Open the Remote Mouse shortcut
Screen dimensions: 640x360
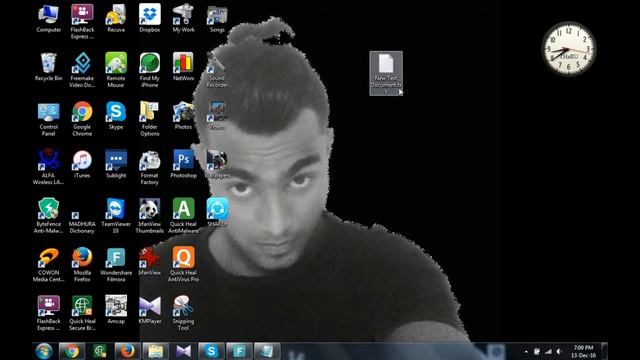click(x=116, y=70)
